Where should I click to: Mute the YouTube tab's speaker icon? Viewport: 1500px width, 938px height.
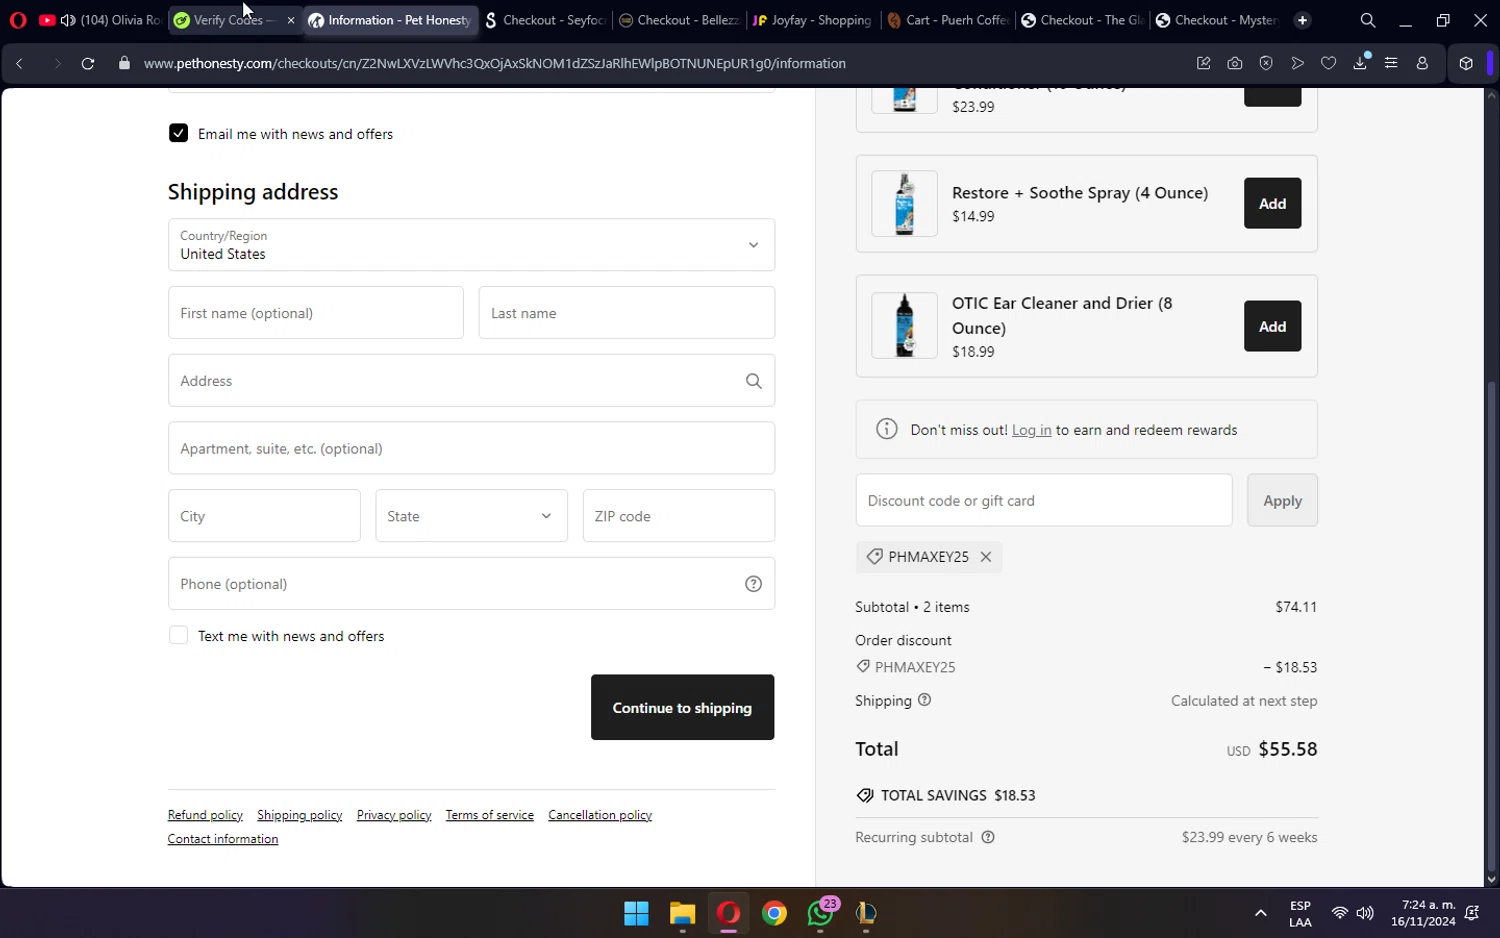[x=68, y=20]
